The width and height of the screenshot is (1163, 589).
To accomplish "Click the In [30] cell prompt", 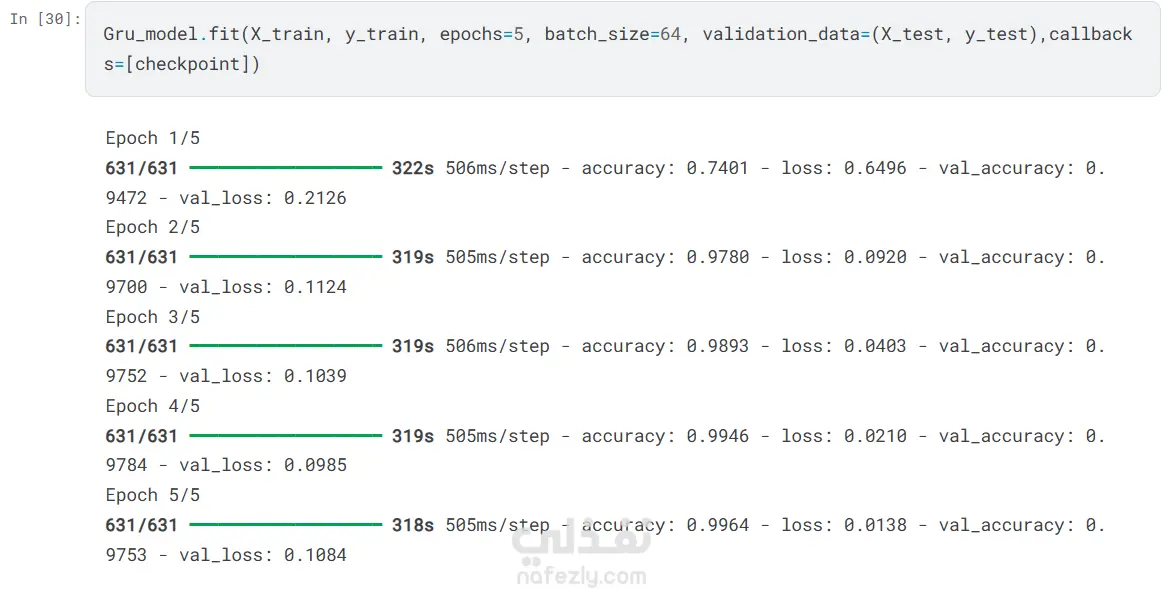I will pyautogui.click(x=44, y=20).
